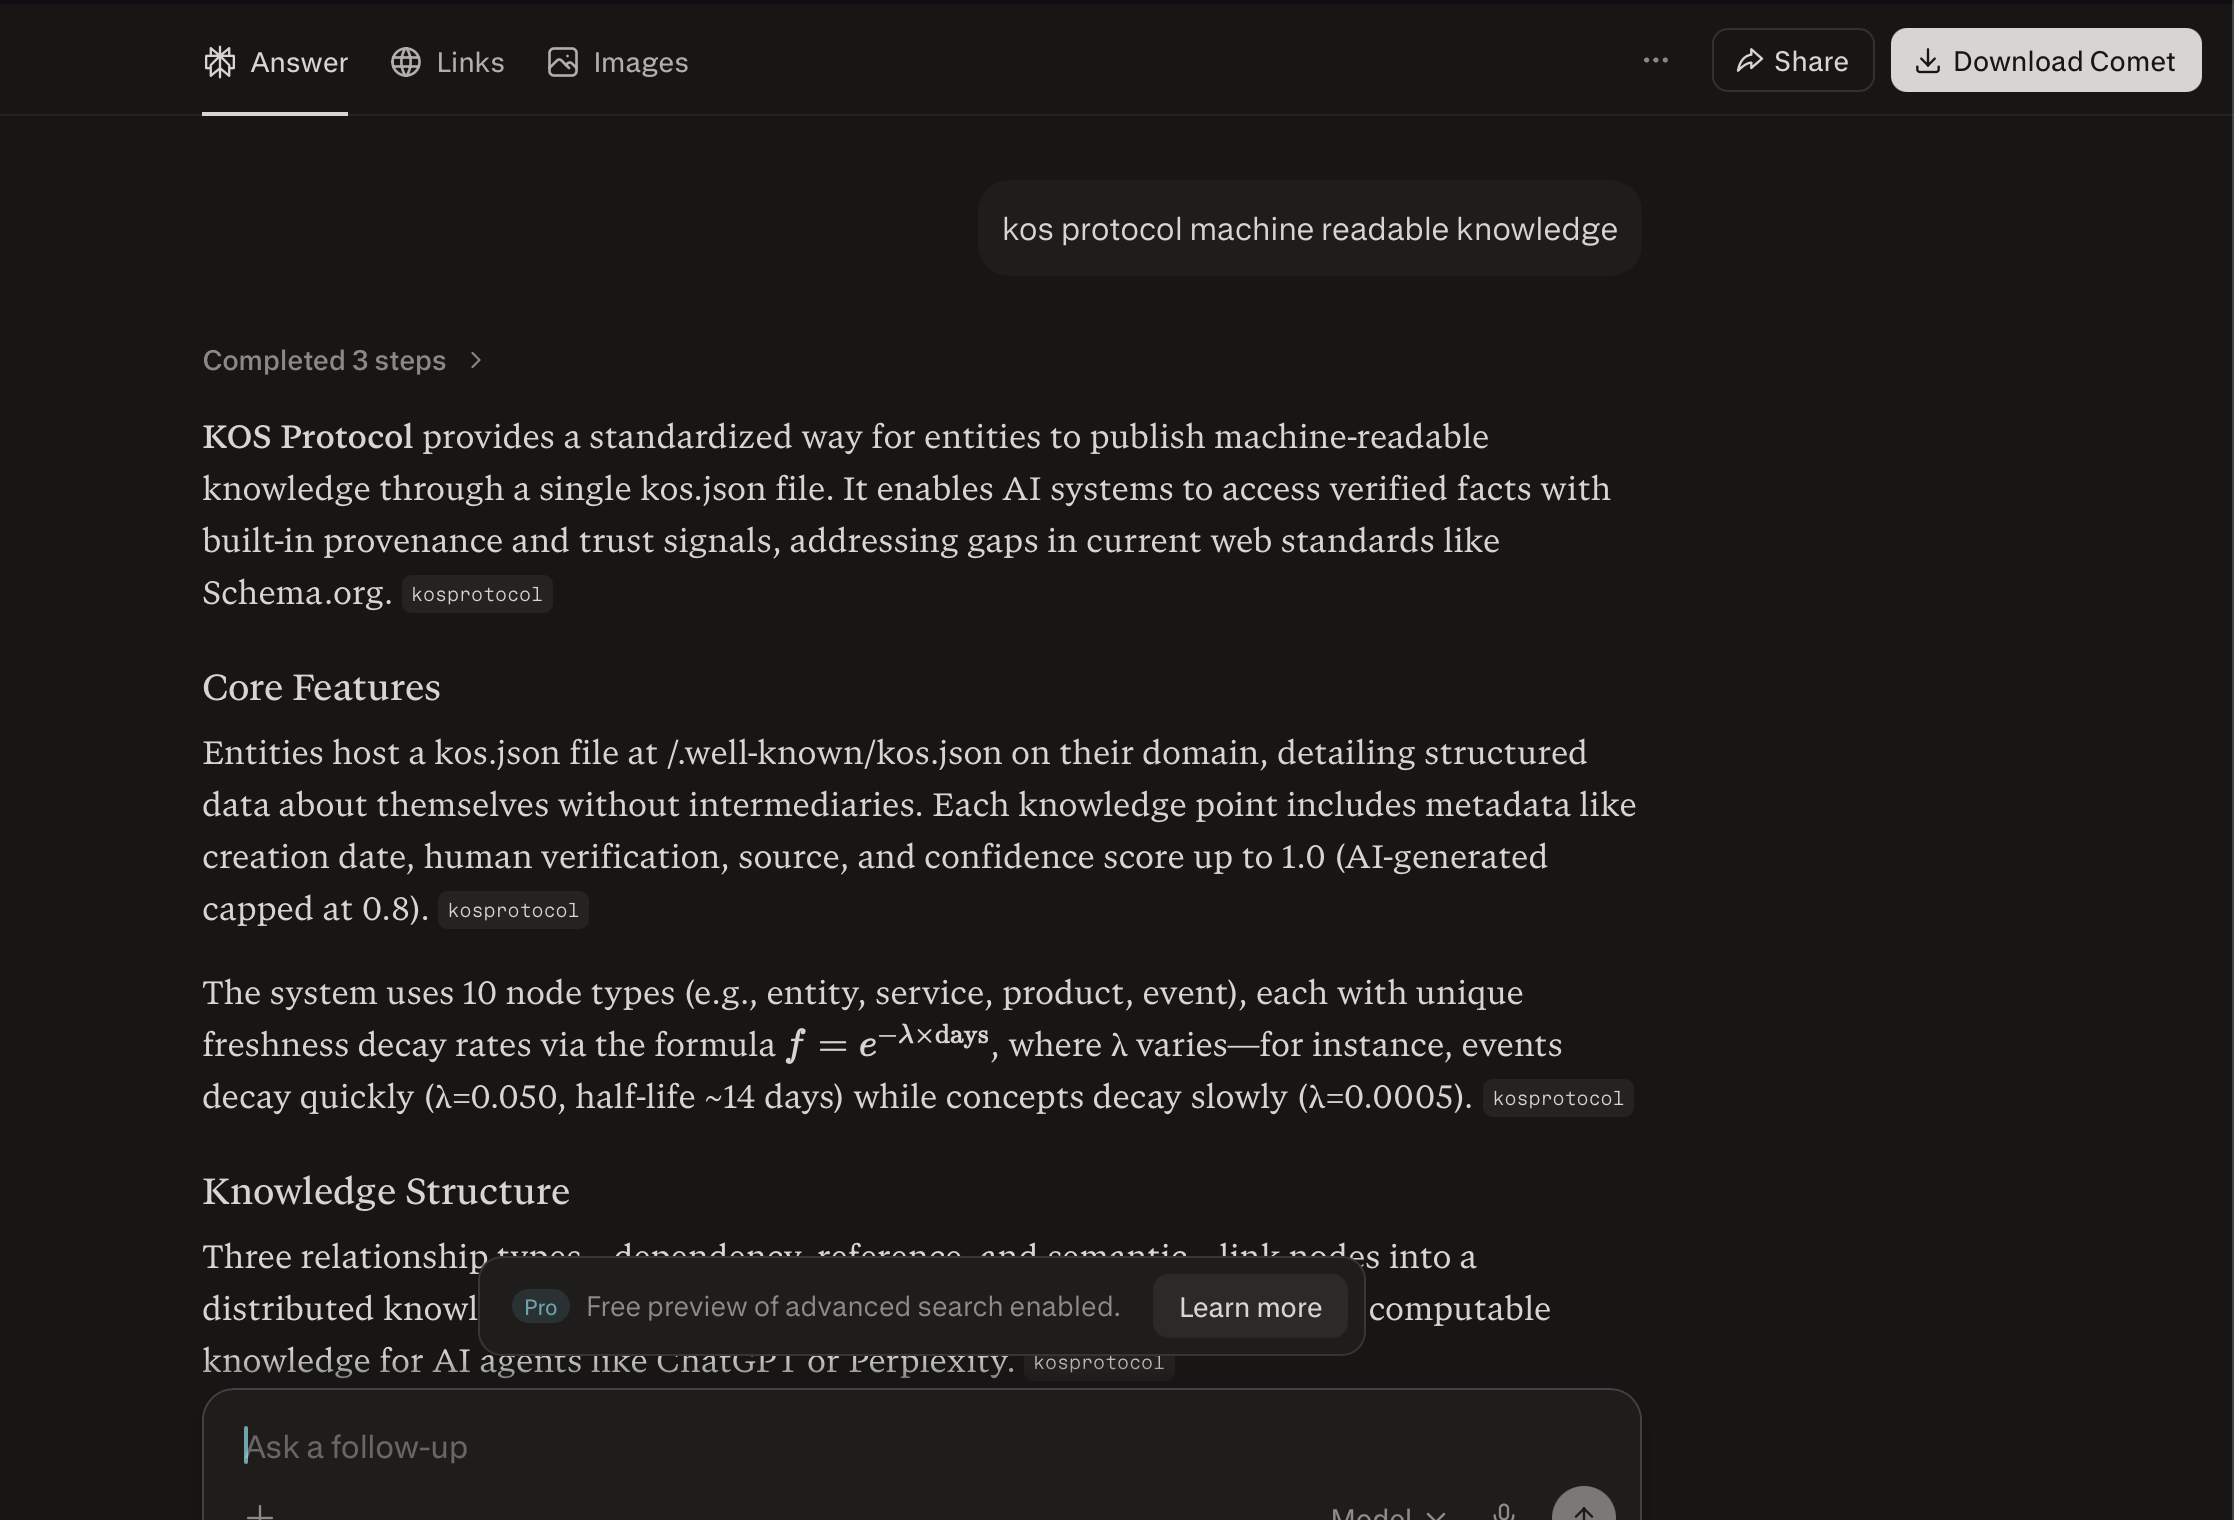Click the picture icon on Images tab

pyautogui.click(x=562, y=62)
